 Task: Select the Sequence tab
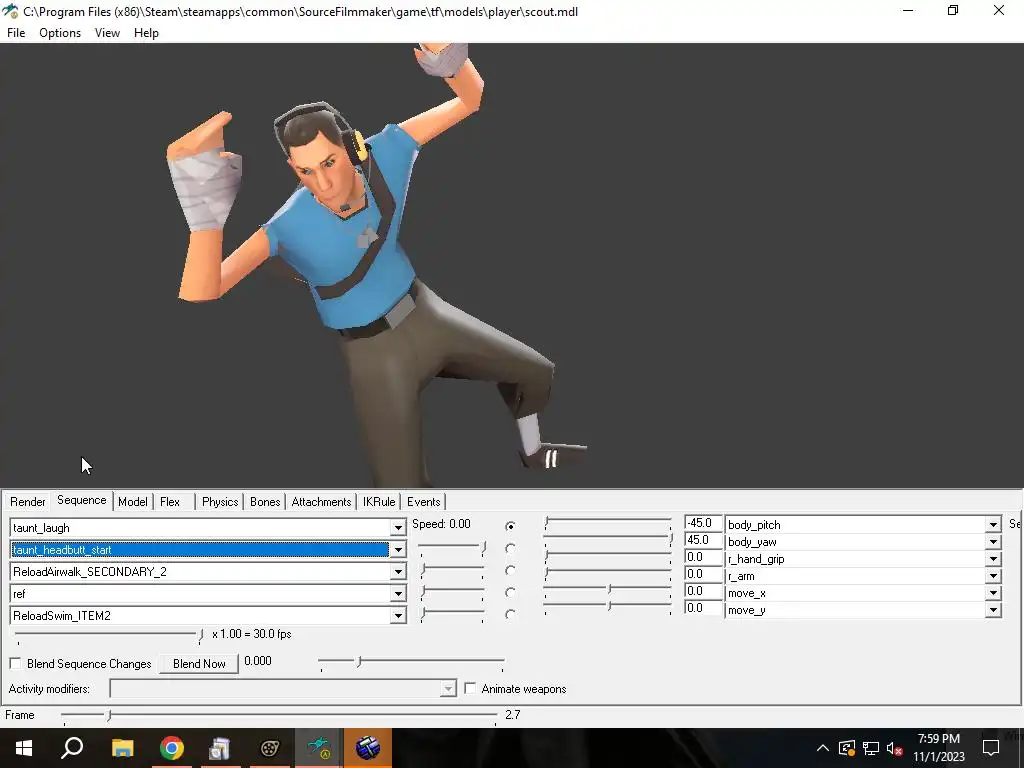[82, 500]
